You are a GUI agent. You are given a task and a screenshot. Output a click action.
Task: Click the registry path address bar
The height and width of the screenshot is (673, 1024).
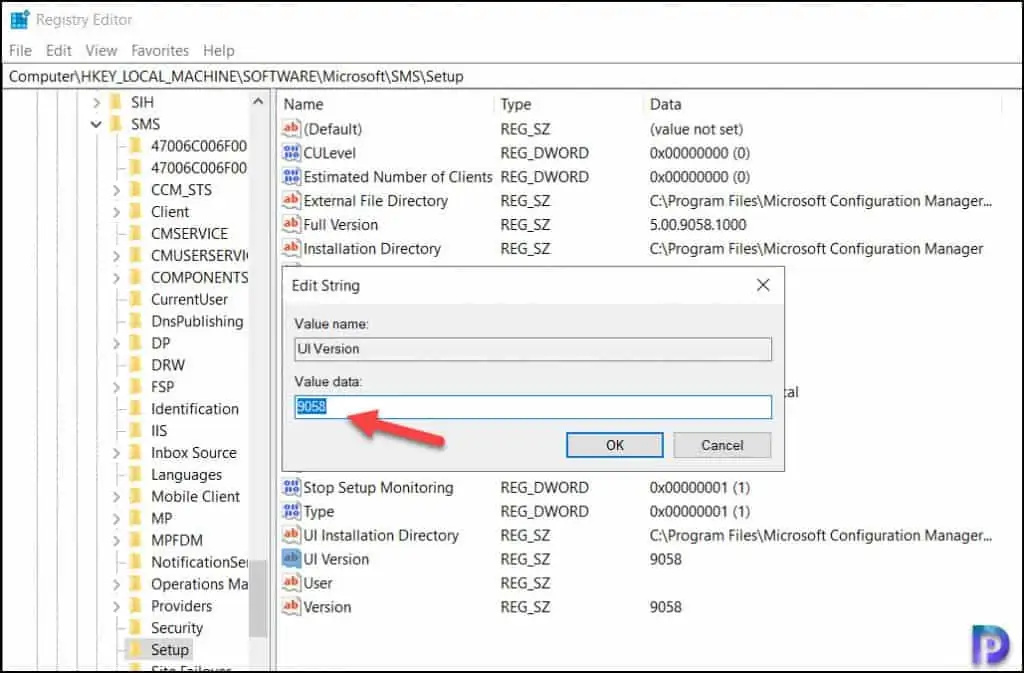tap(512, 76)
